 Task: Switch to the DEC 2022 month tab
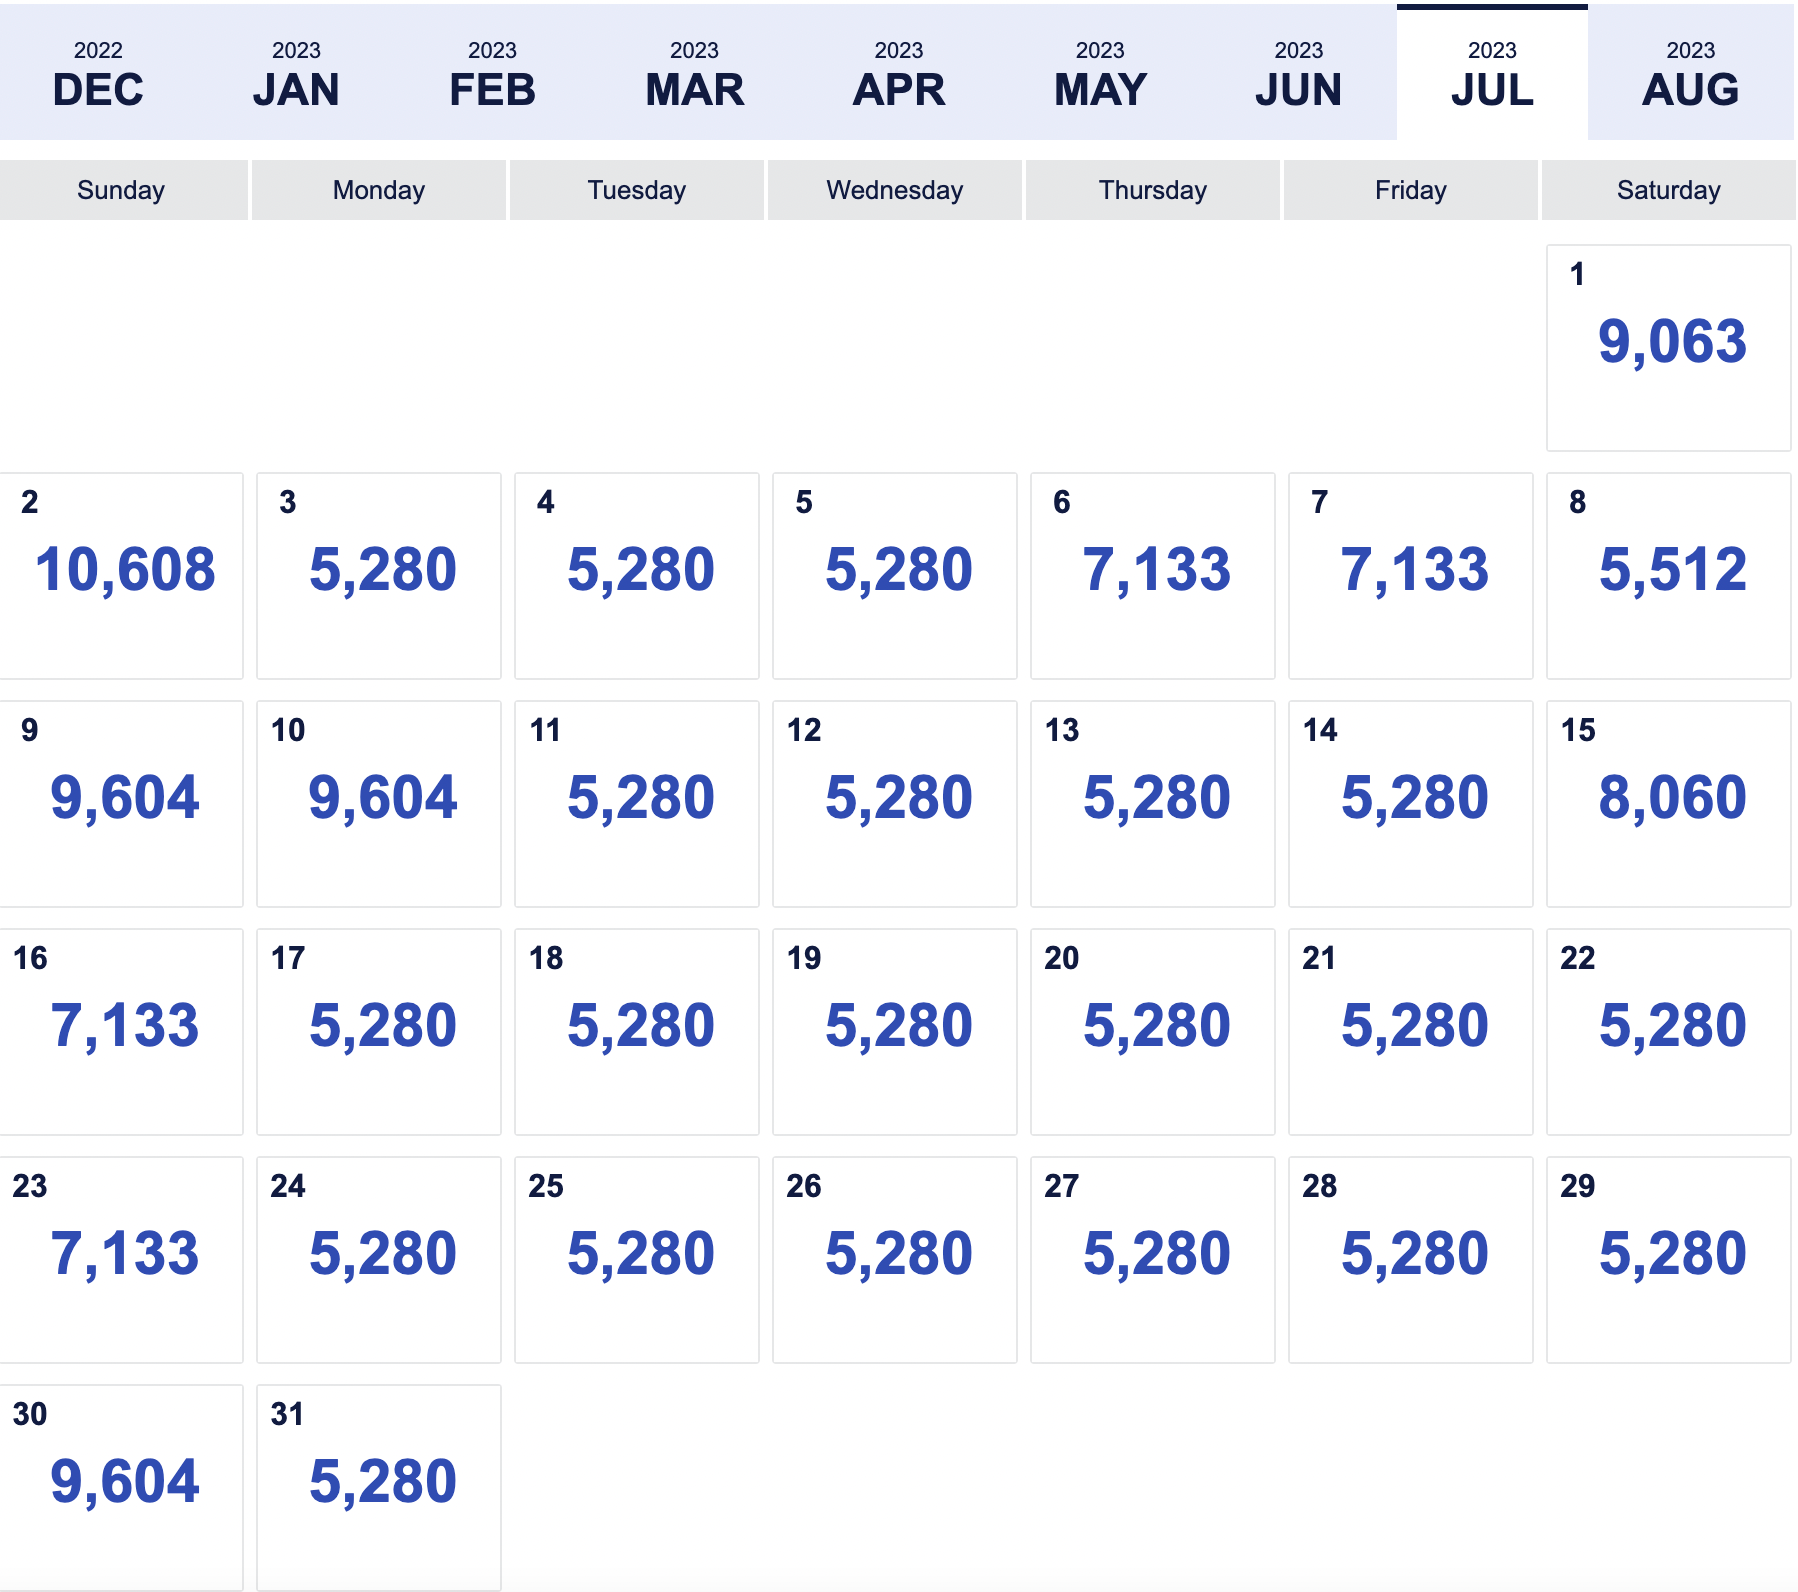98,73
